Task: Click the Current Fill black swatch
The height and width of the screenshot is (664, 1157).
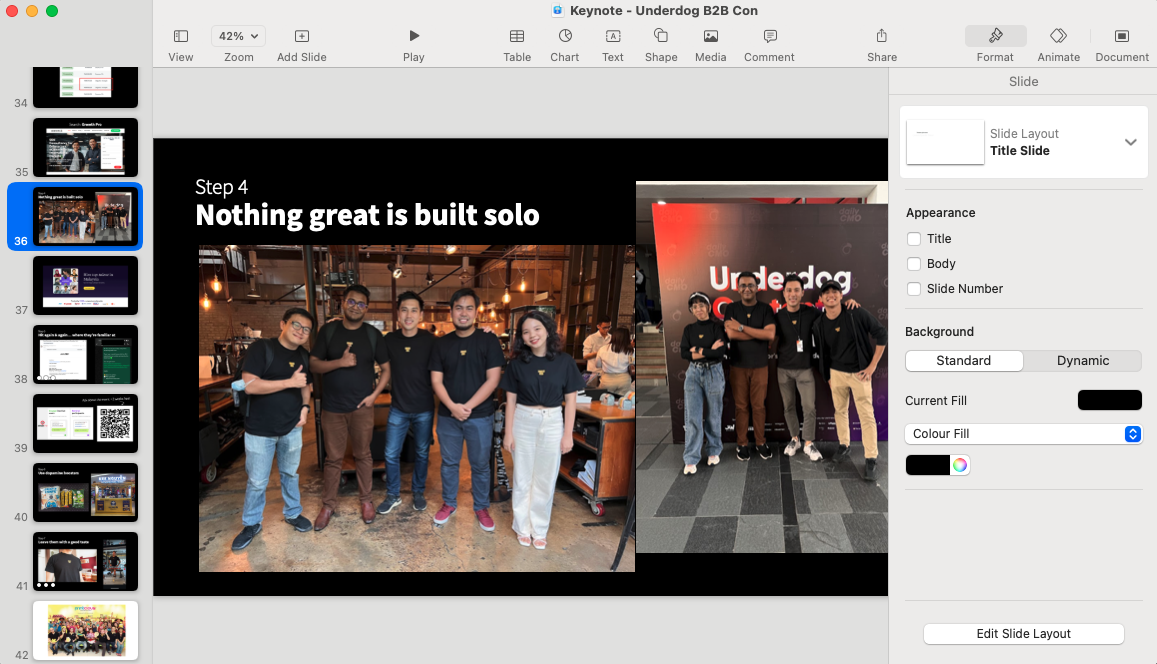Action: [x=1110, y=400]
